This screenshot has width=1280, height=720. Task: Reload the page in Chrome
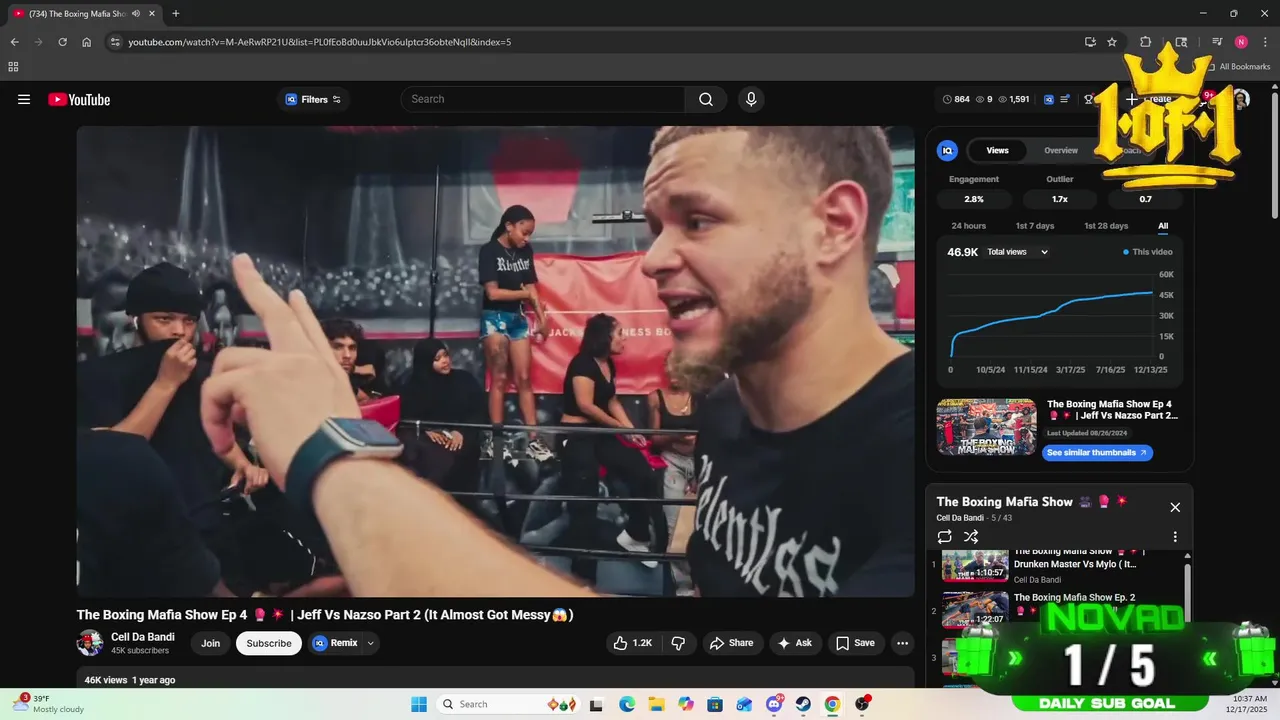[x=62, y=42]
